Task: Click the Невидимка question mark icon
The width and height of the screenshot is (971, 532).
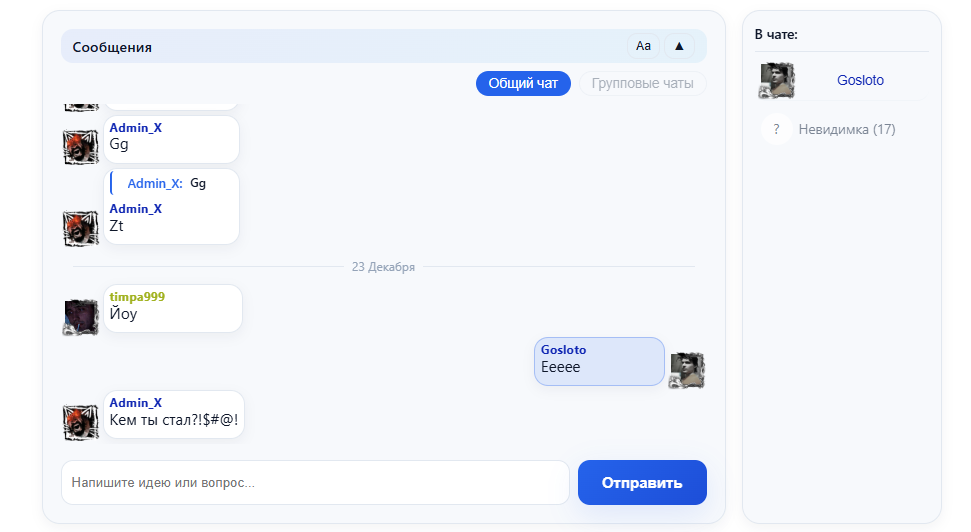Action: (x=776, y=129)
